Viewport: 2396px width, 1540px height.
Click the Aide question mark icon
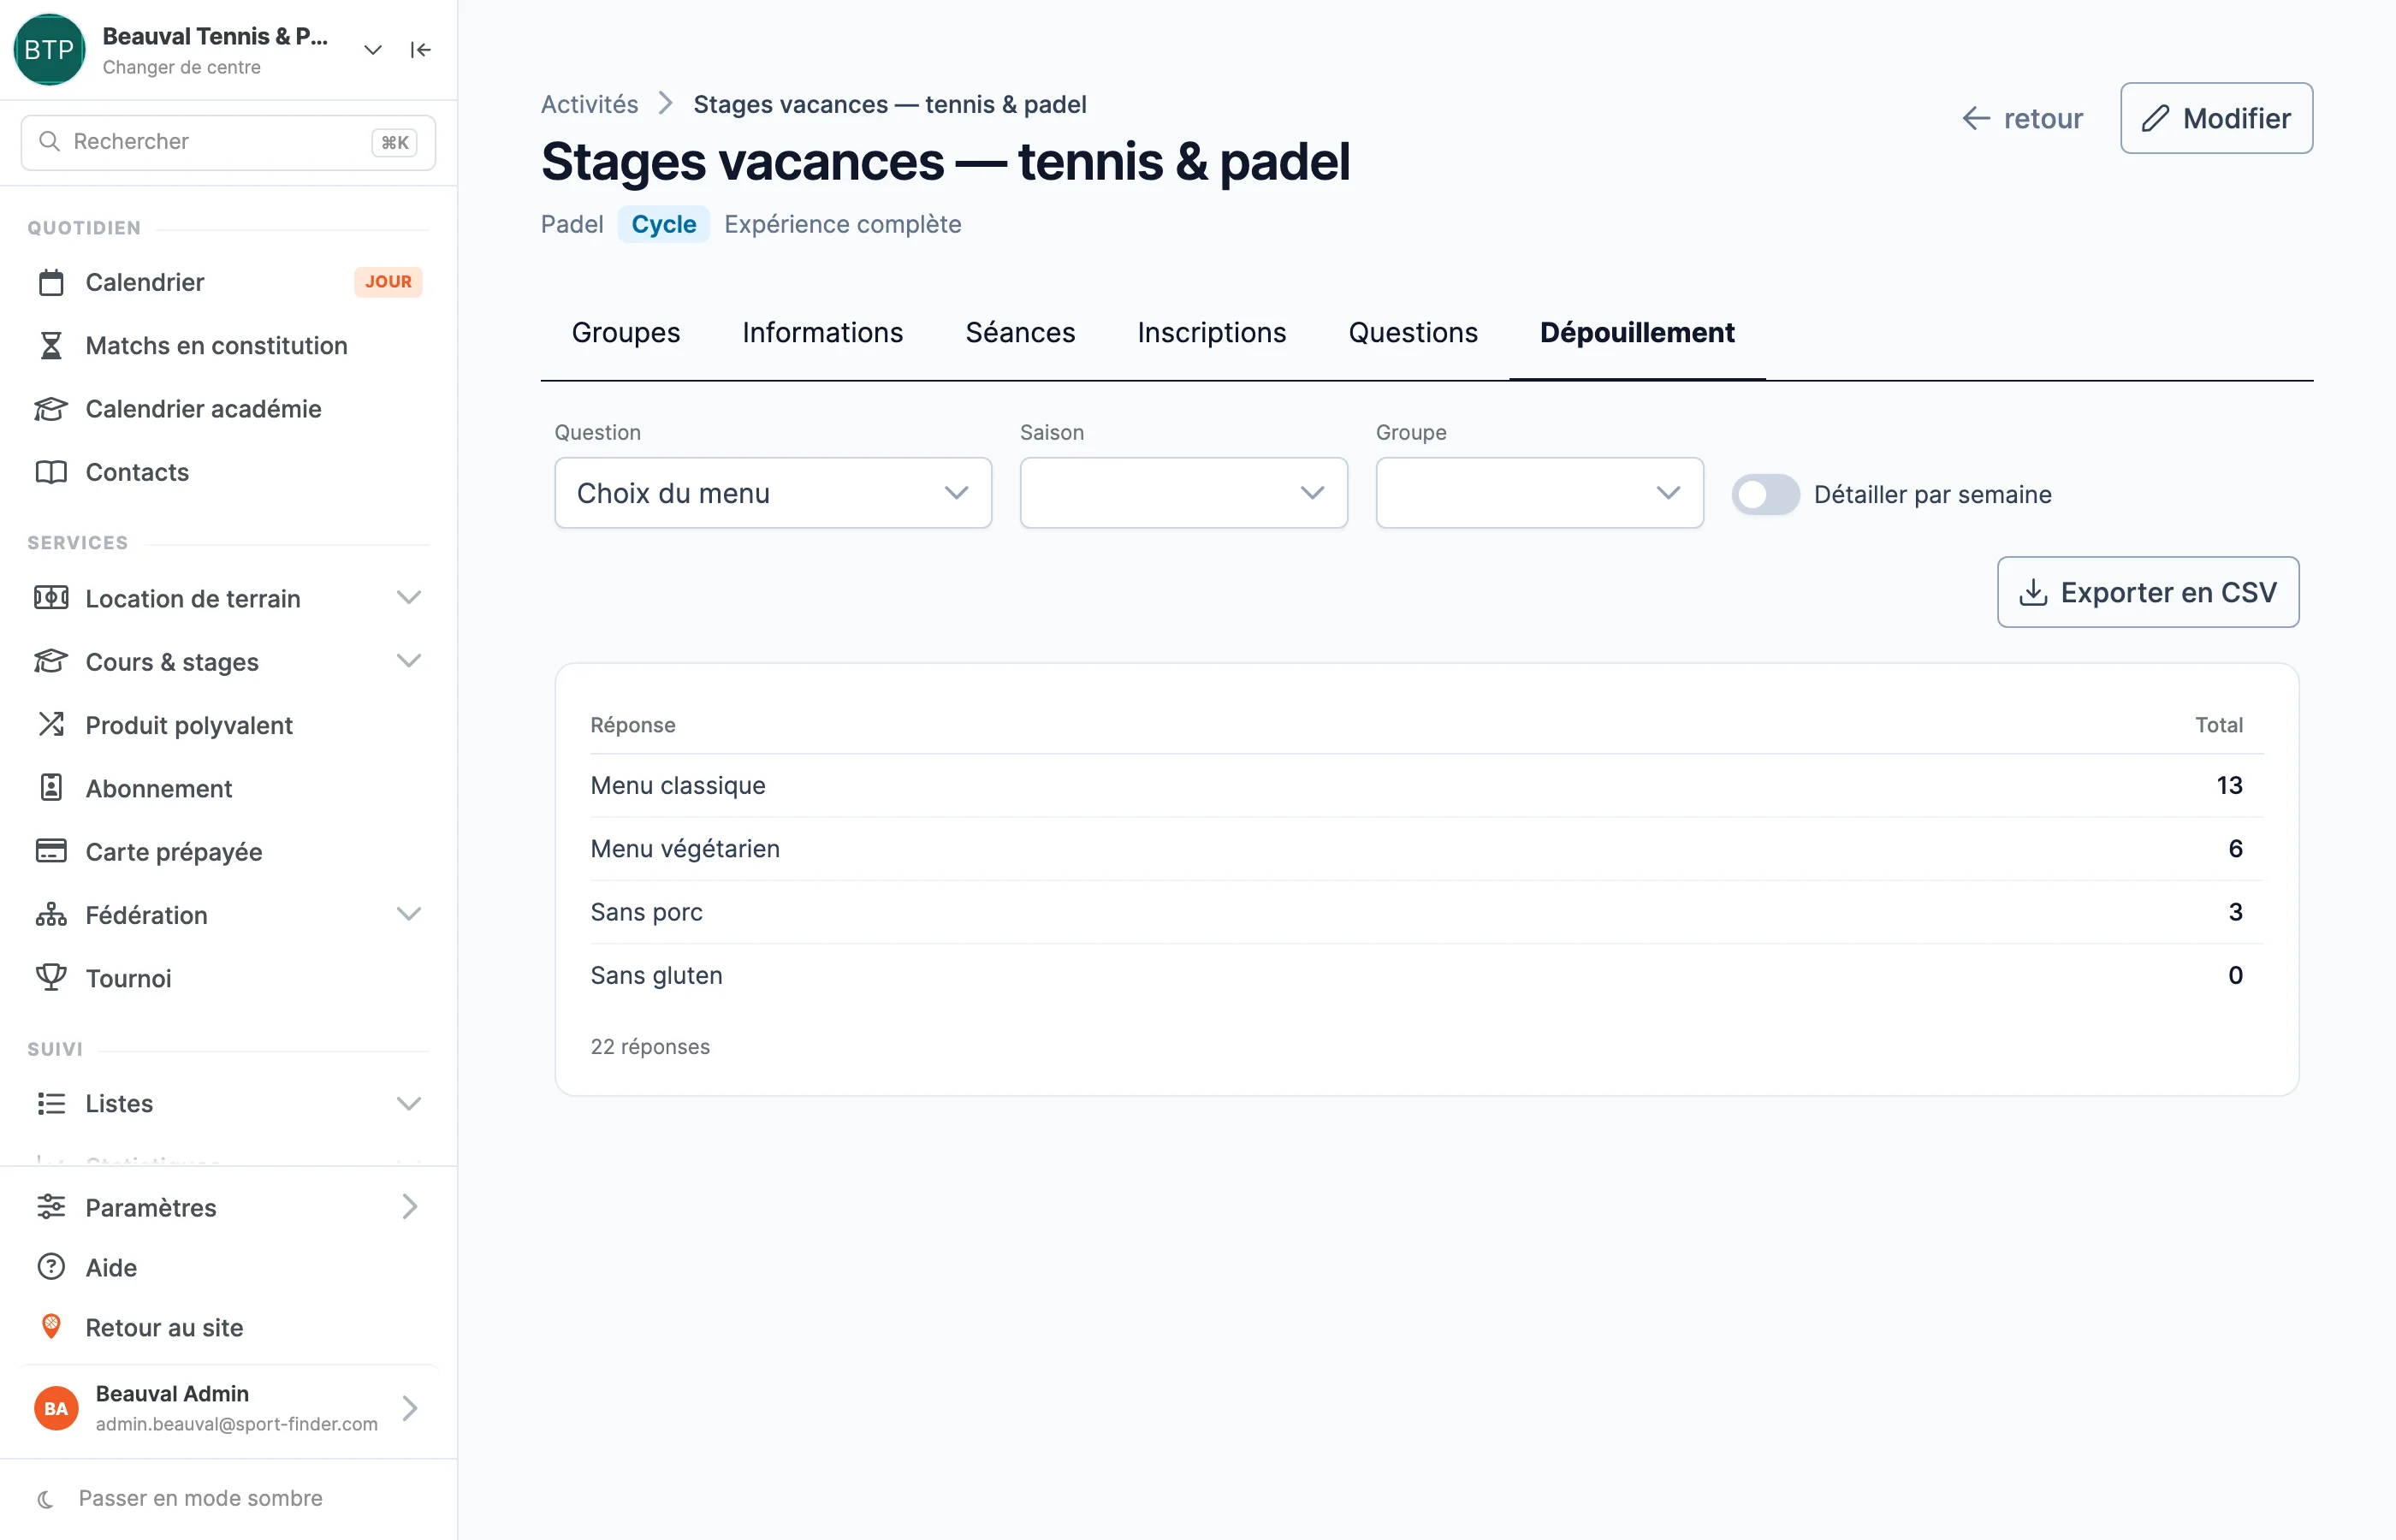pos(51,1267)
